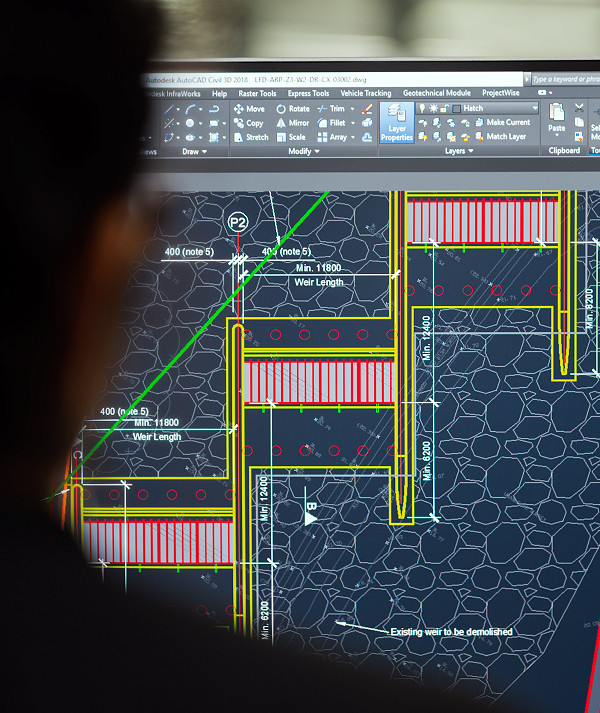The width and height of the screenshot is (600, 713).
Task: Click the Scale button
Action: [x=291, y=137]
